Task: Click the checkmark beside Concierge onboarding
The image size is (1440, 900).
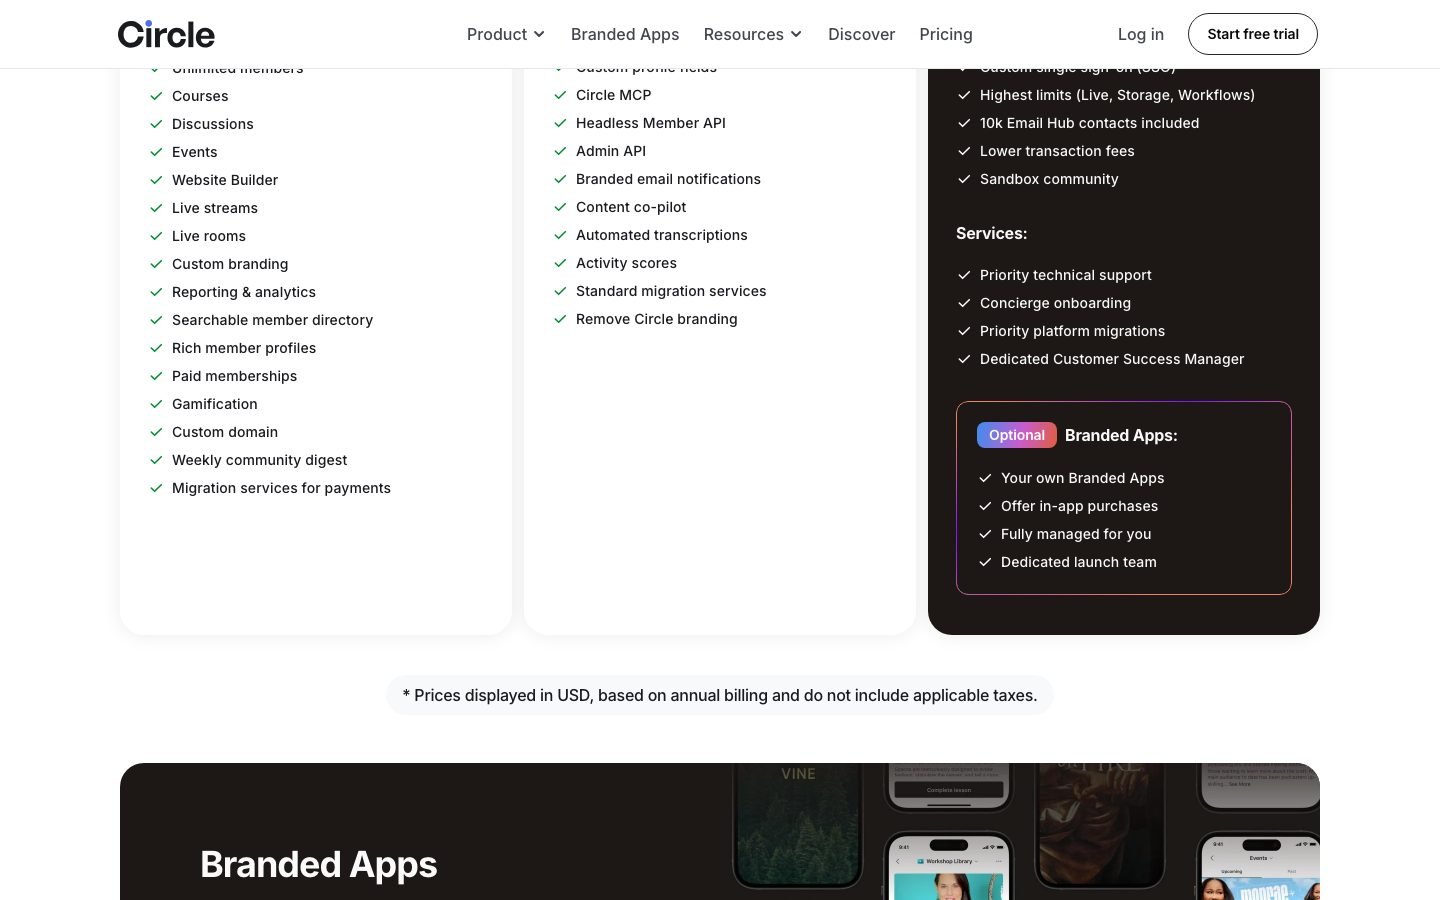Action: coord(964,303)
